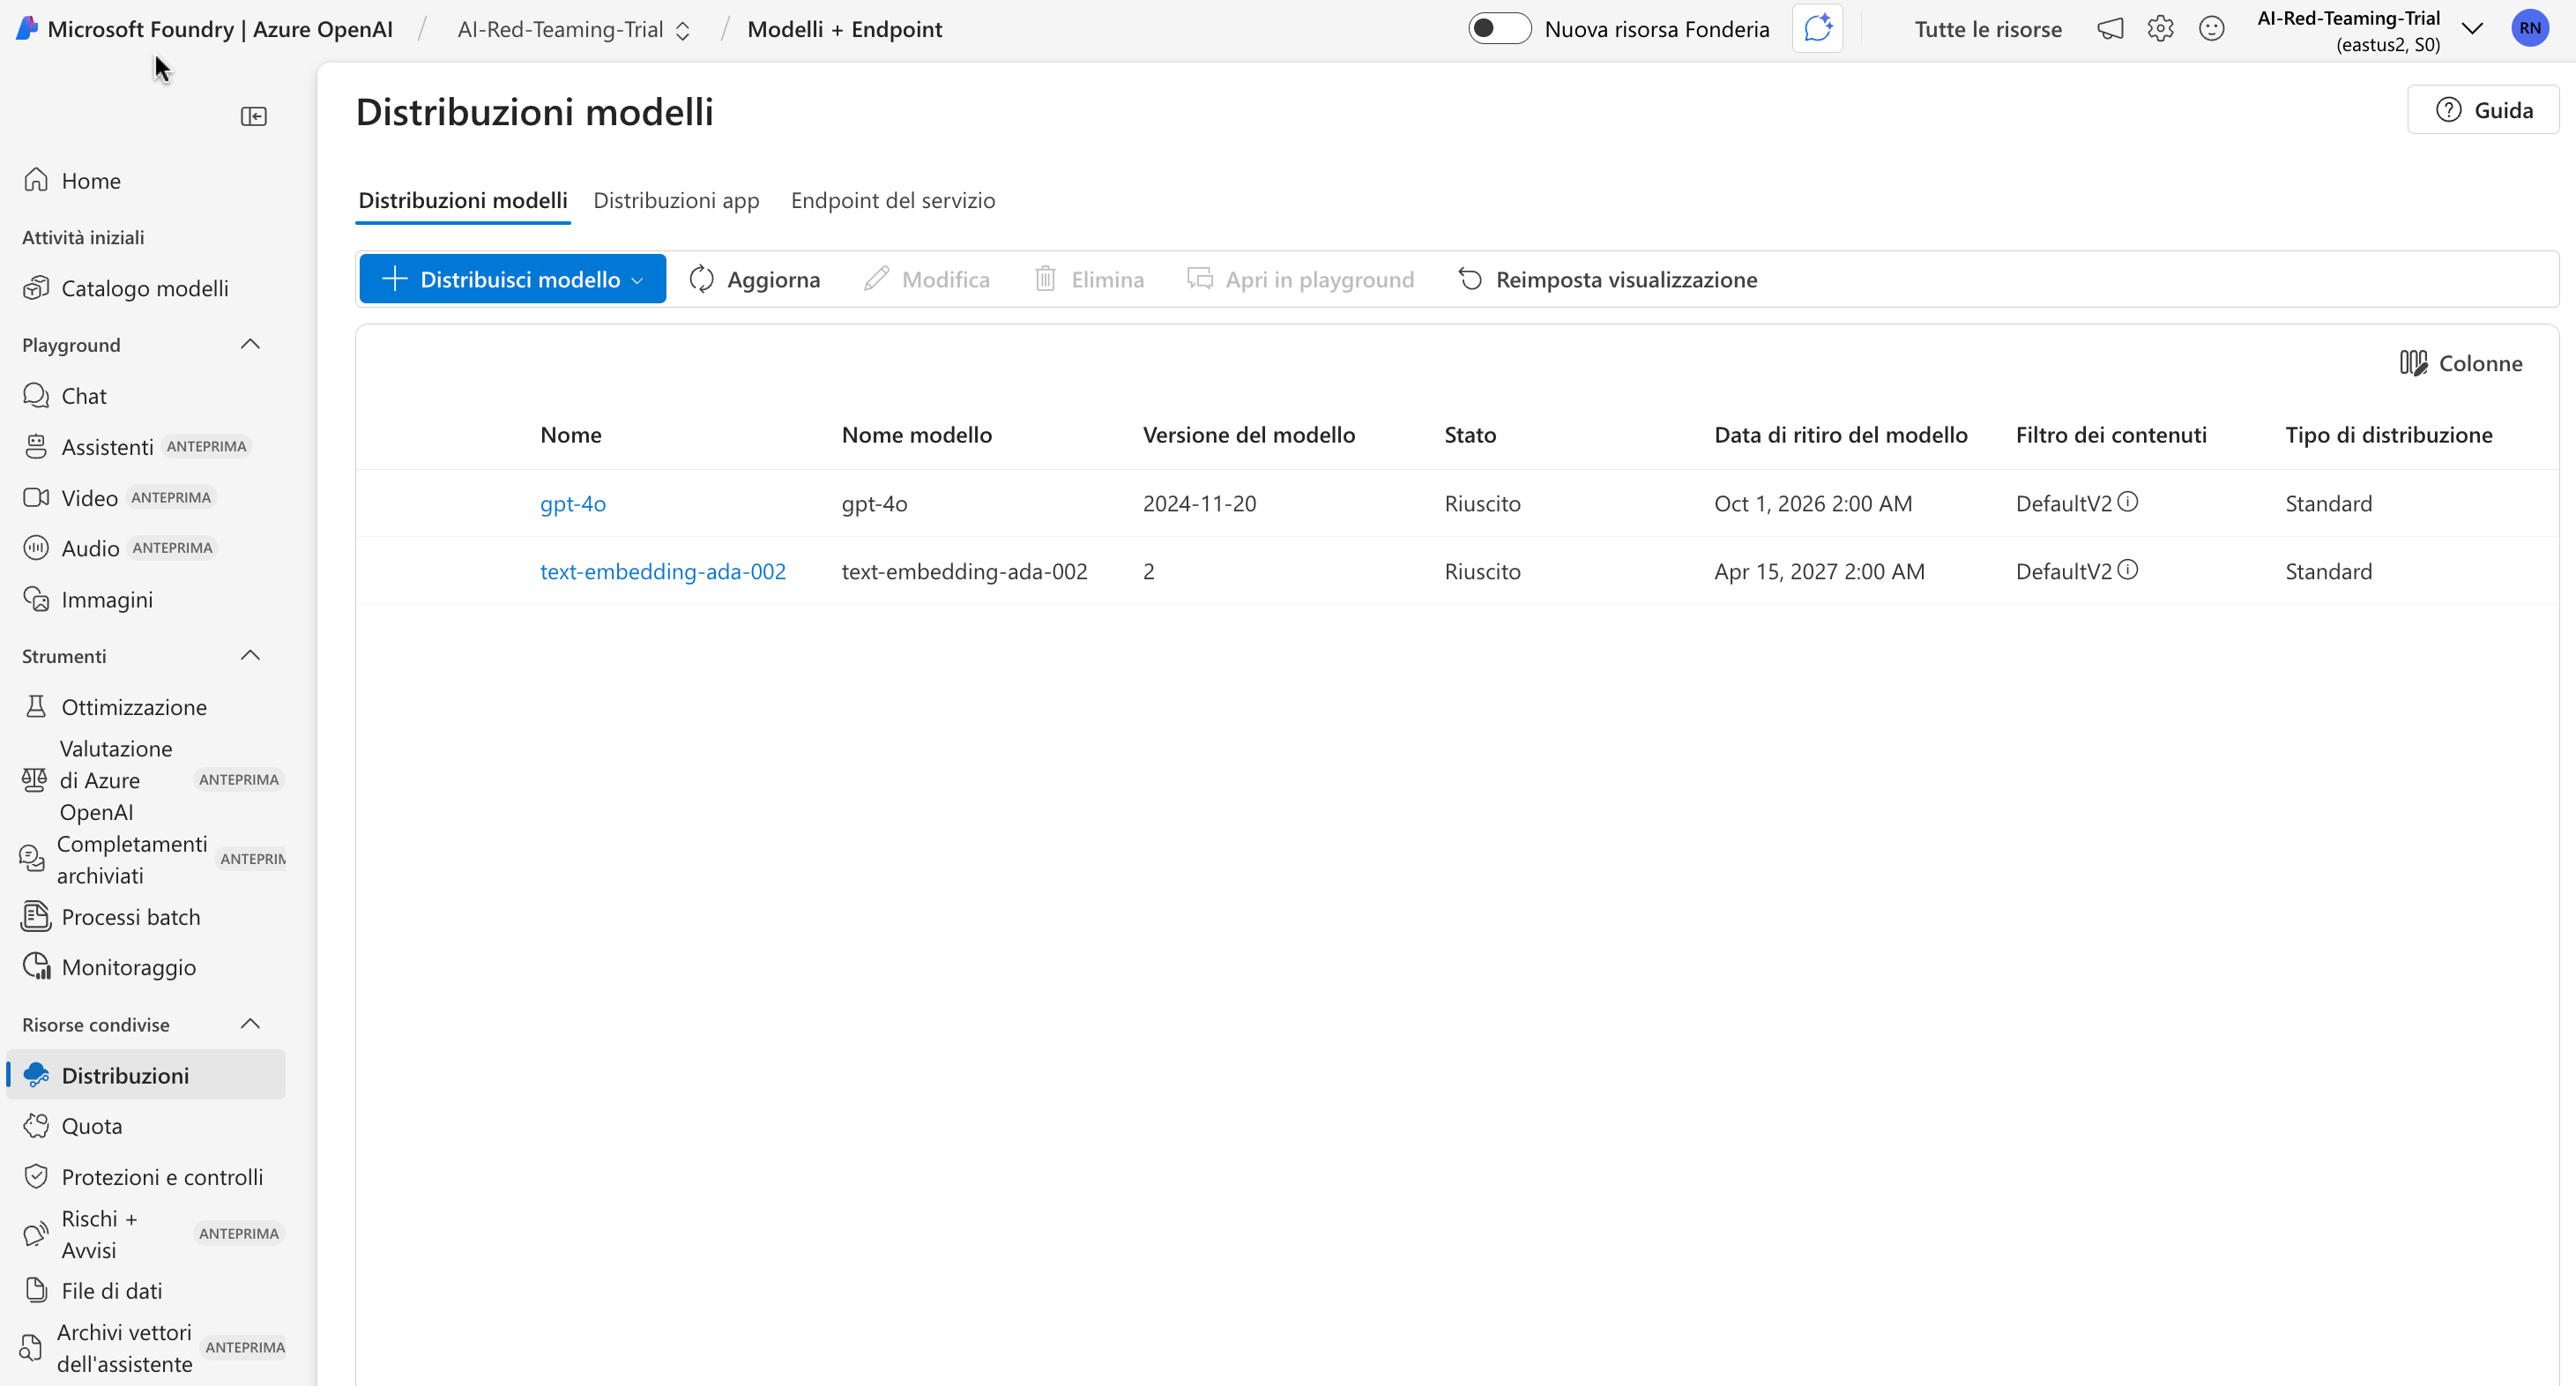This screenshot has height=1386, width=2576.
Task: Open the Distribuisci modello dropdown
Action: (513, 279)
